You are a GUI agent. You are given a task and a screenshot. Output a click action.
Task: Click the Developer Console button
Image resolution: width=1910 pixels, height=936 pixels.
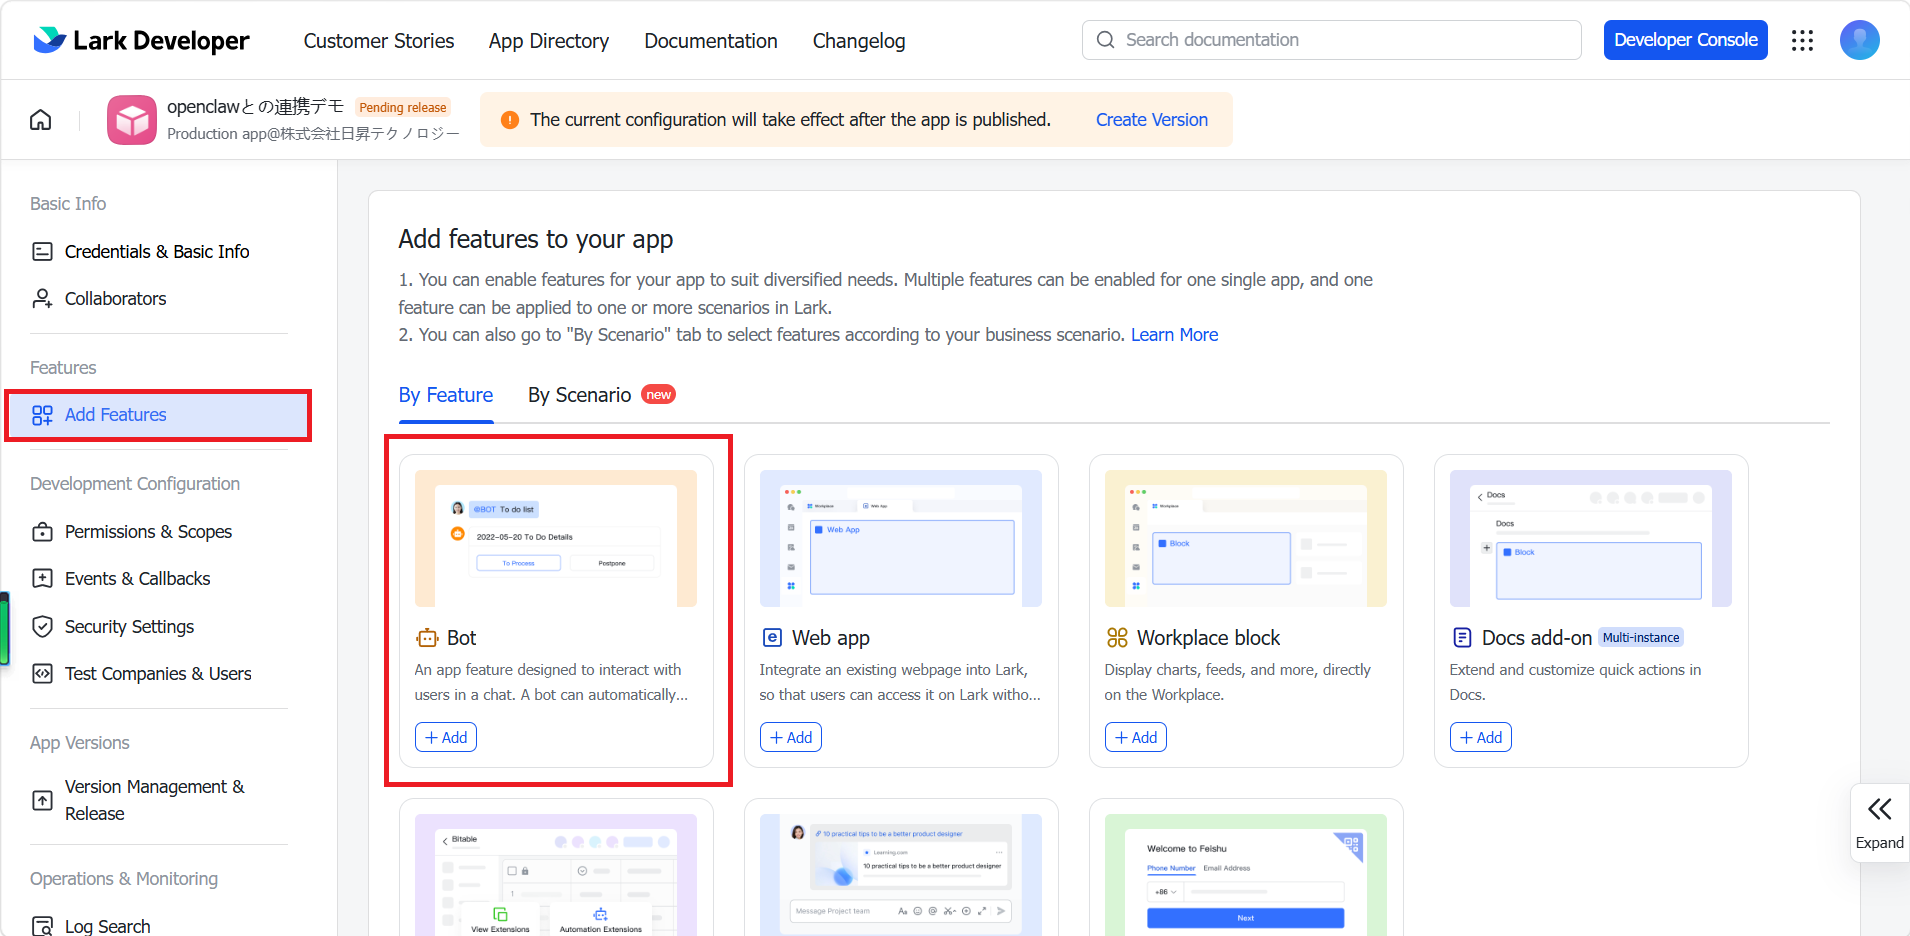(1686, 40)
